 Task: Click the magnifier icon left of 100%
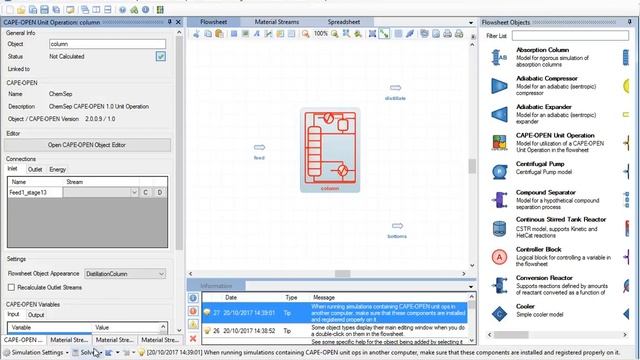(x=305, y=34)
